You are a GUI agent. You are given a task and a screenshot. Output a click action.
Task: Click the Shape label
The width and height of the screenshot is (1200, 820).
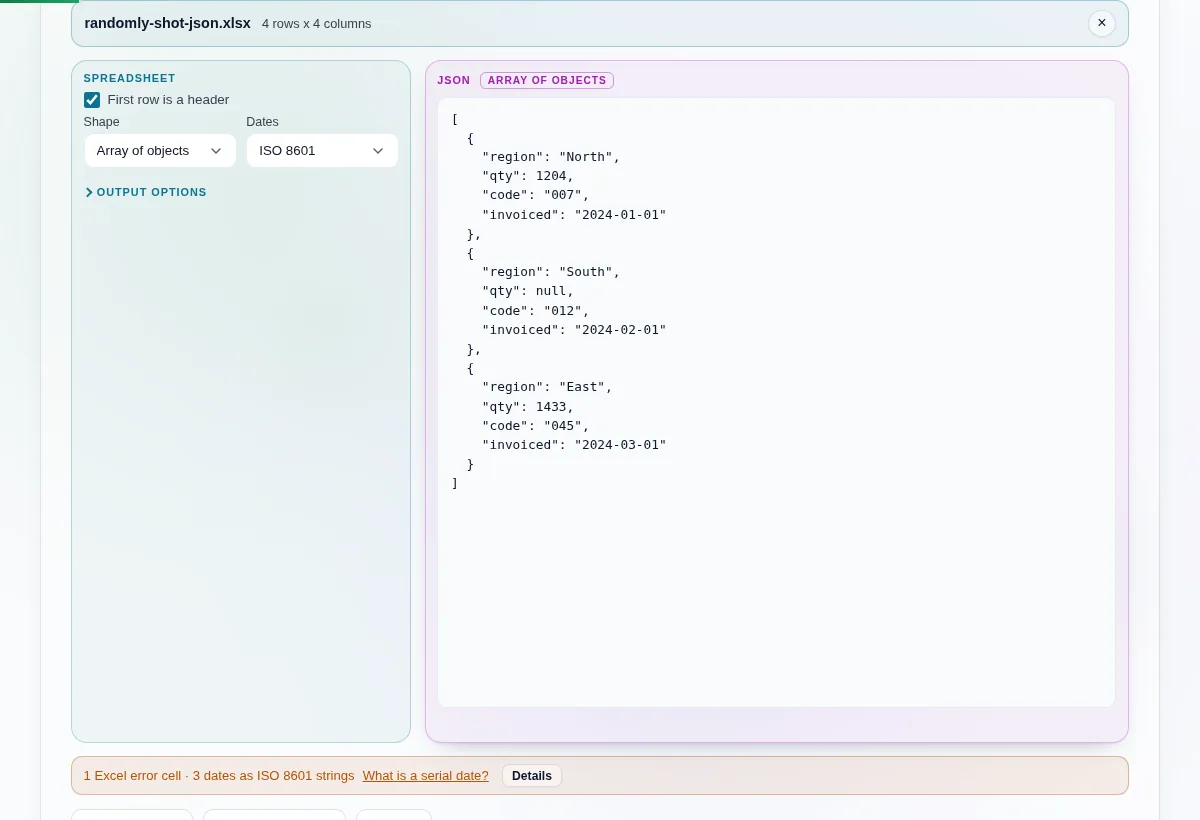point(102,122)
